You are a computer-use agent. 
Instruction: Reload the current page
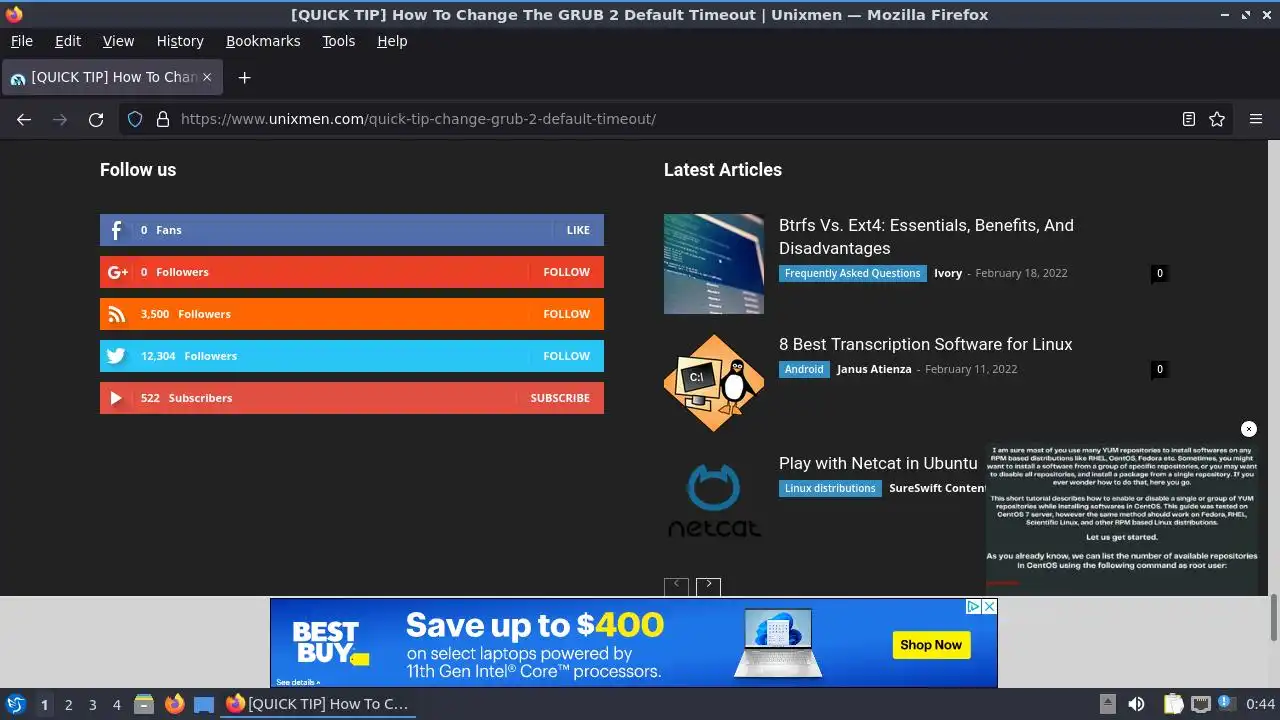coord(96,119)
